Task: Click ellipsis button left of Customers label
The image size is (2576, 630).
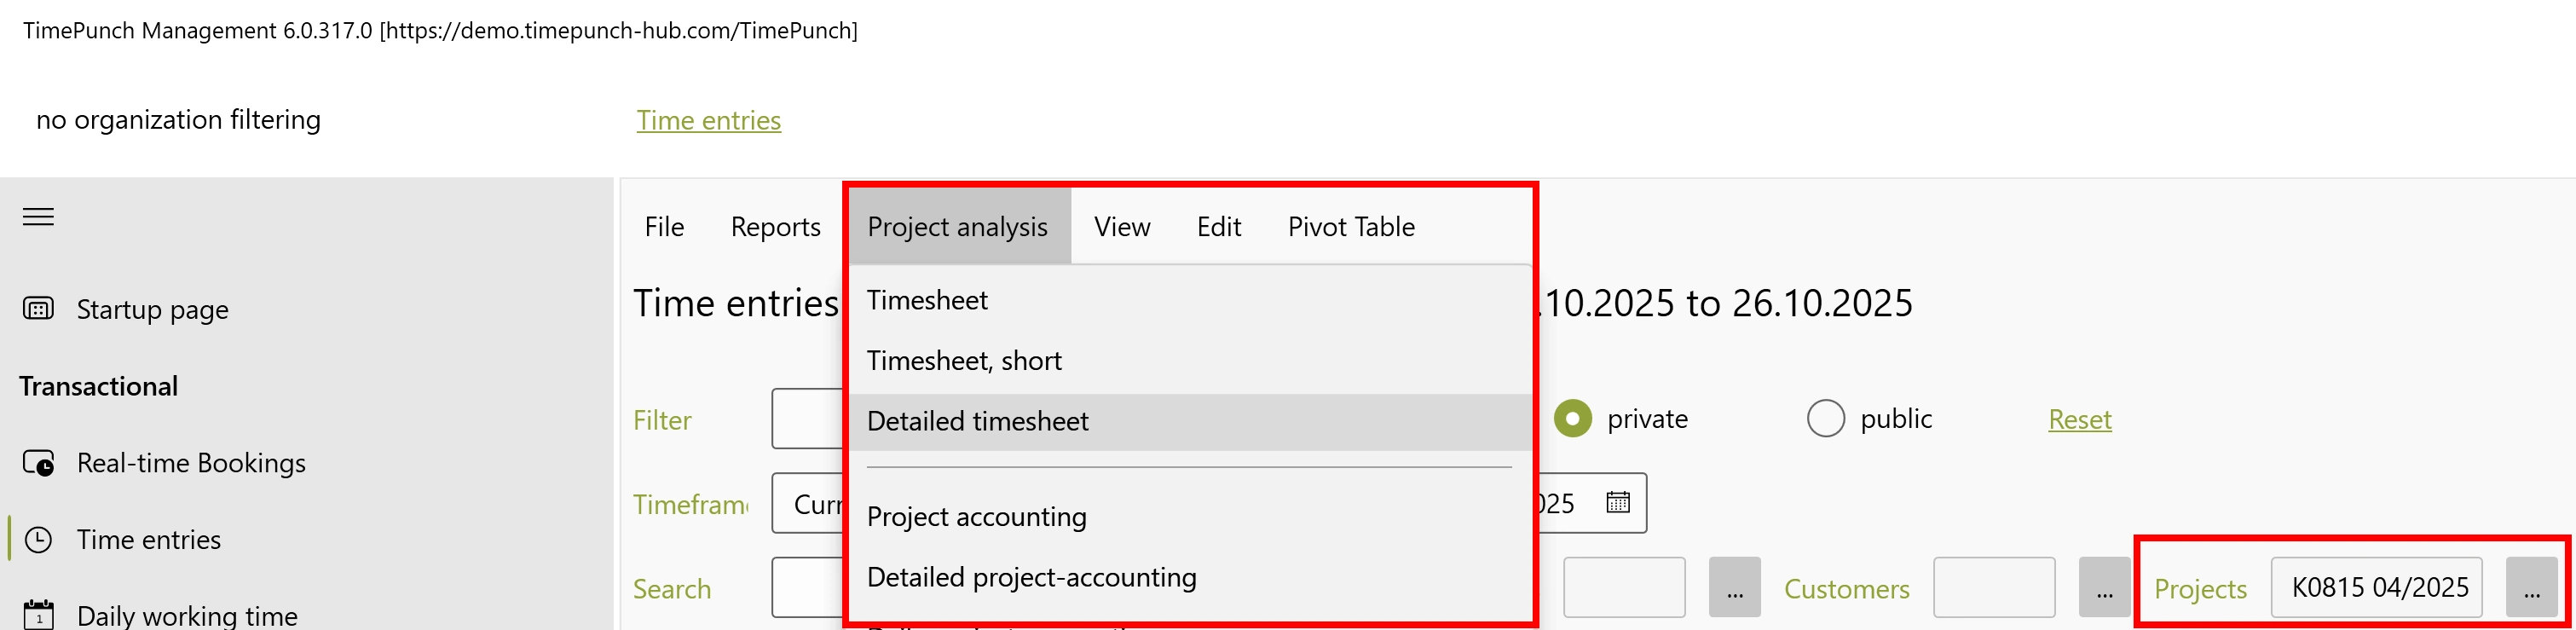Action: (1734, 587)
